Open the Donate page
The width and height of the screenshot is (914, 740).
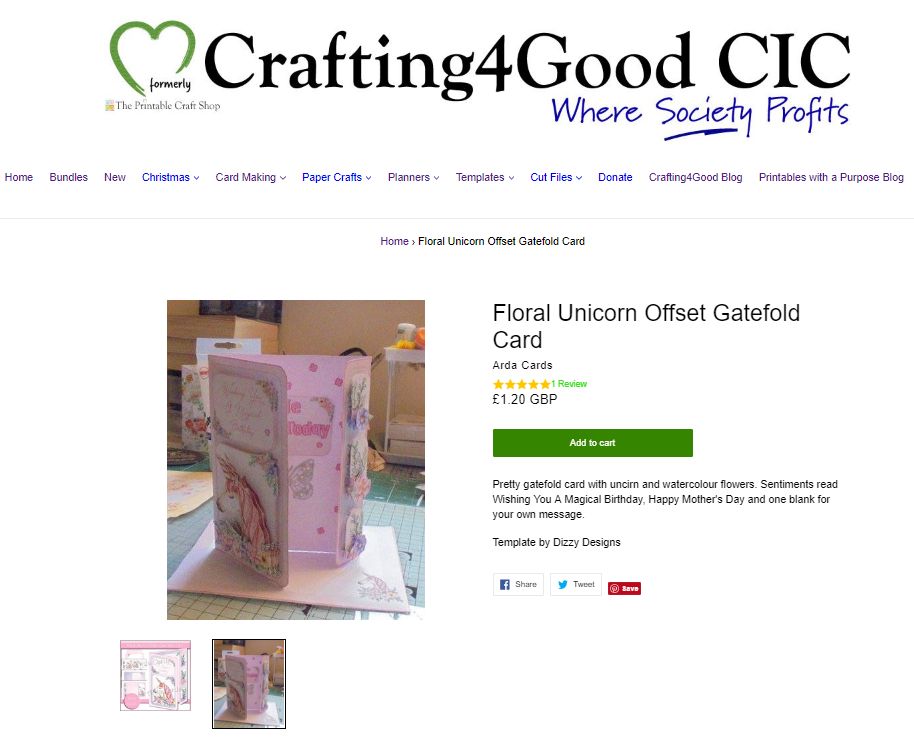615,177
